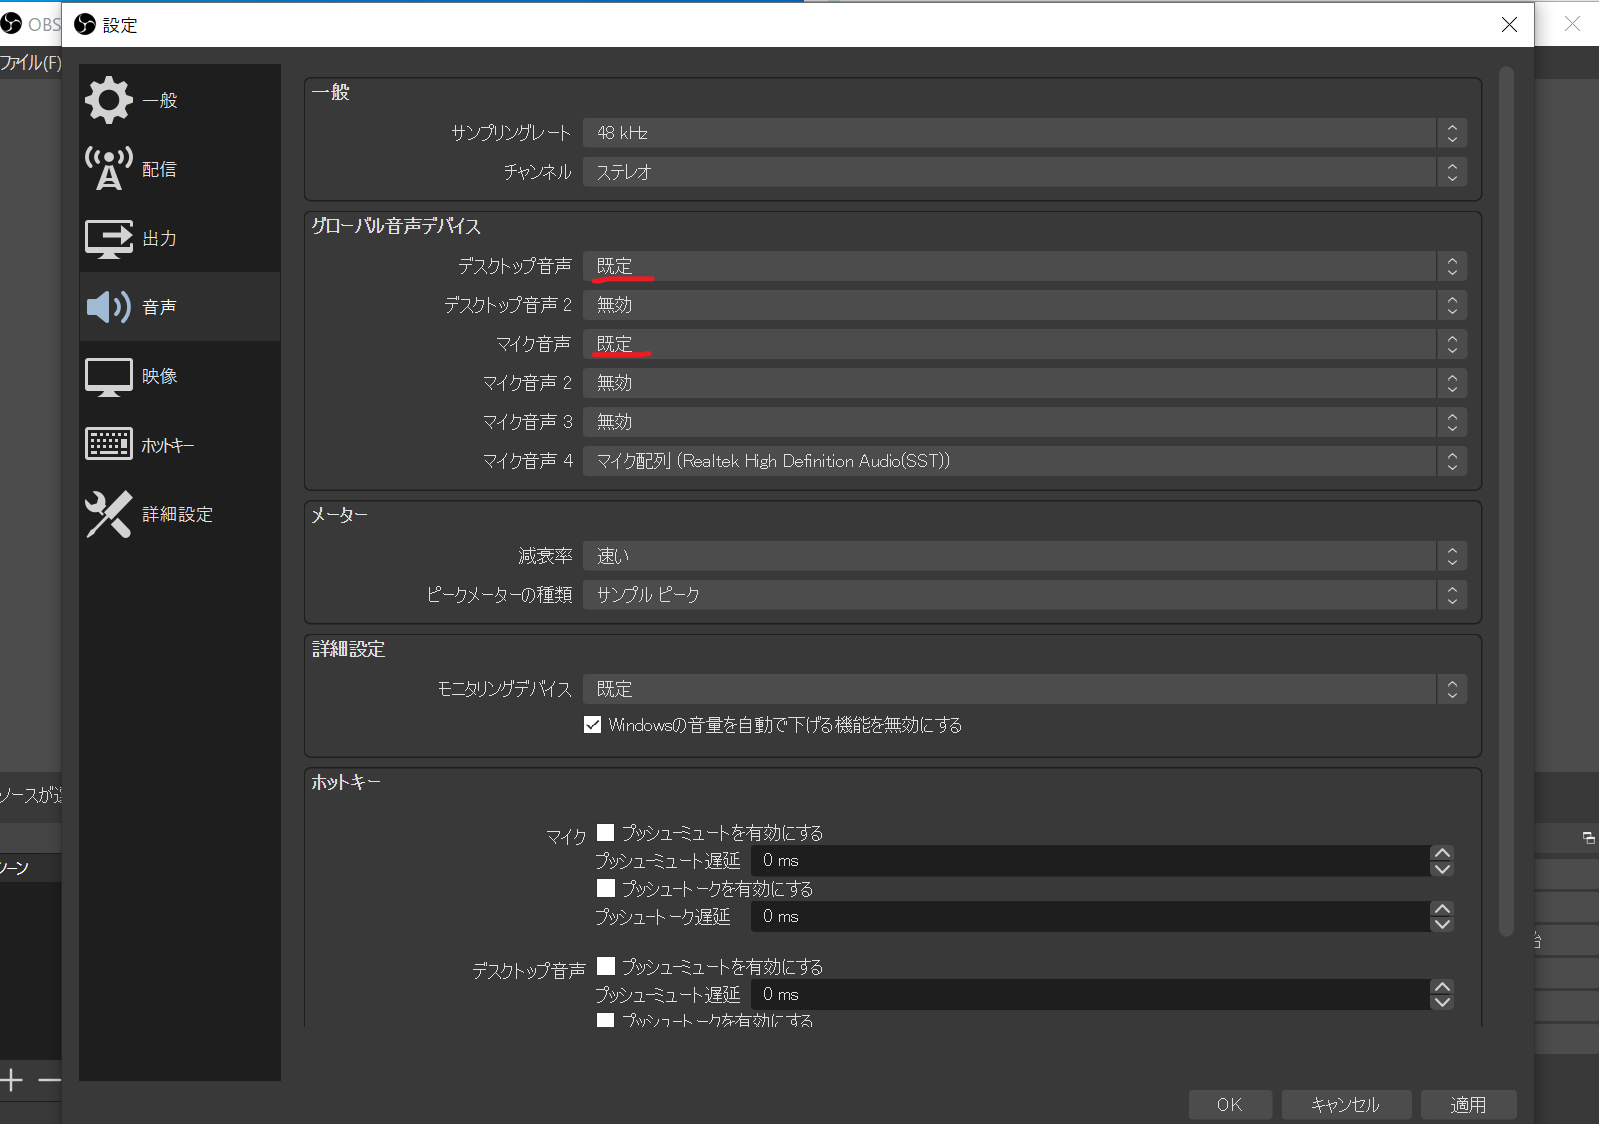
Task: Click the plus add icon in OBS main window
Action: click(x=11, y=1080)
